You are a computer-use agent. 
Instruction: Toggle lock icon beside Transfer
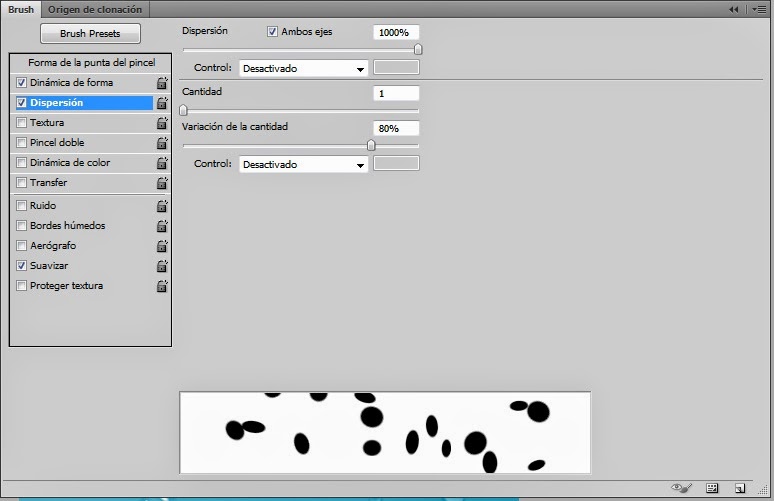pyautogui.click(x=162, y=183)
